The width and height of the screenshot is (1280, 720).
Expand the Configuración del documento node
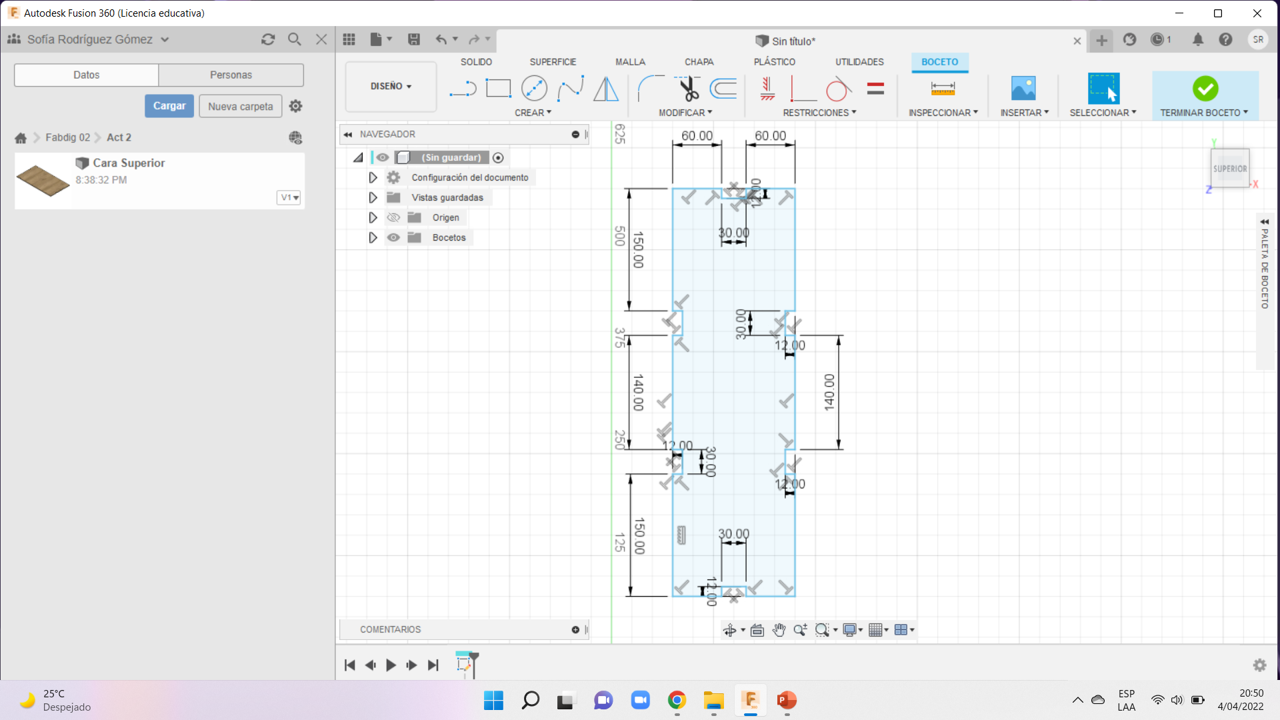[x=372, y=178]
